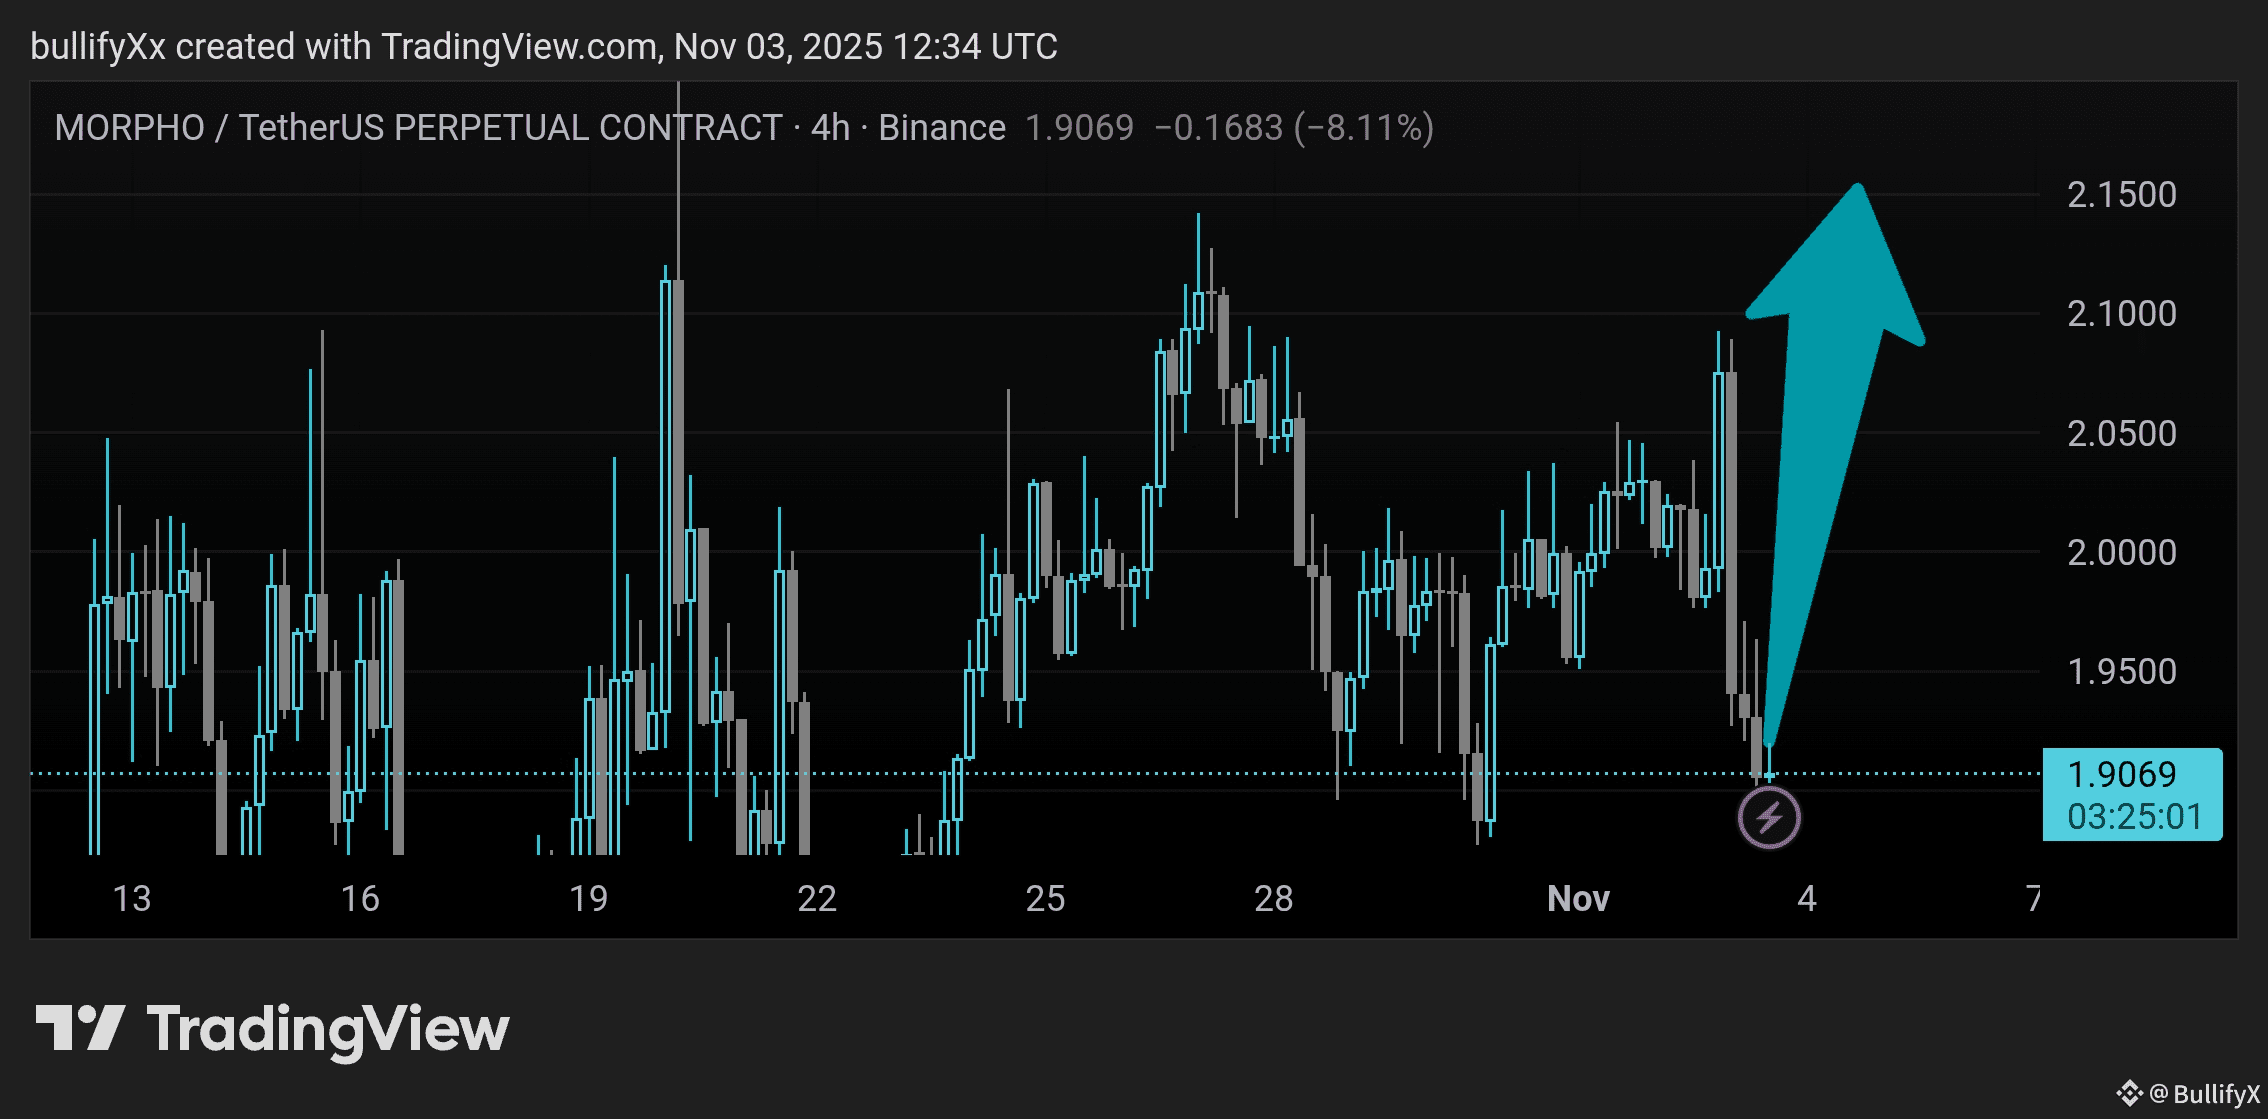Click the 1.9500 price axis label
The image size is (2268, 1119).
(x=2121, y=672)
